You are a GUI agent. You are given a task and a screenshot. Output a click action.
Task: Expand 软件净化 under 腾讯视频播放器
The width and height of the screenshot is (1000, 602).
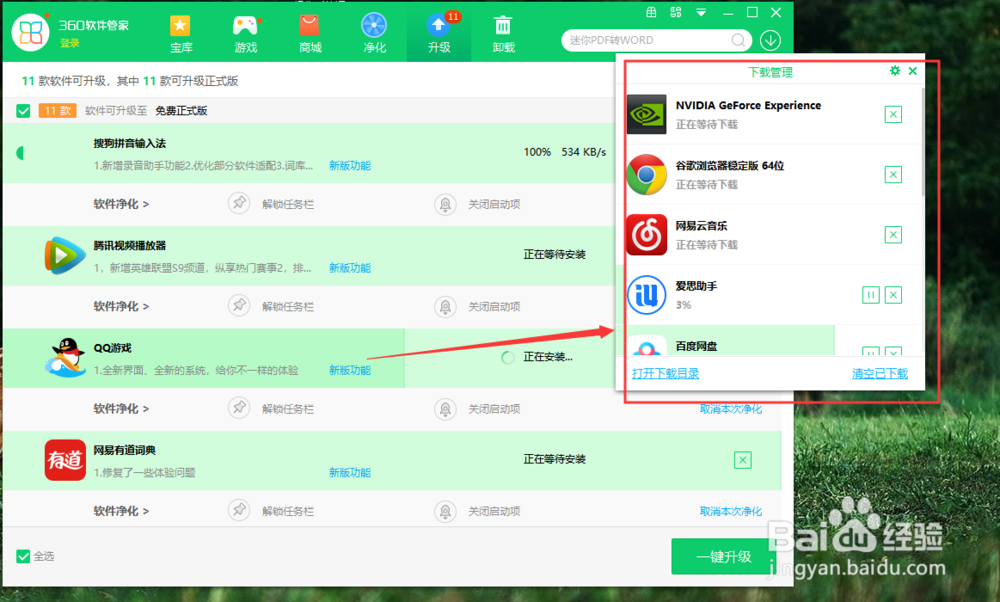point(121,306)
